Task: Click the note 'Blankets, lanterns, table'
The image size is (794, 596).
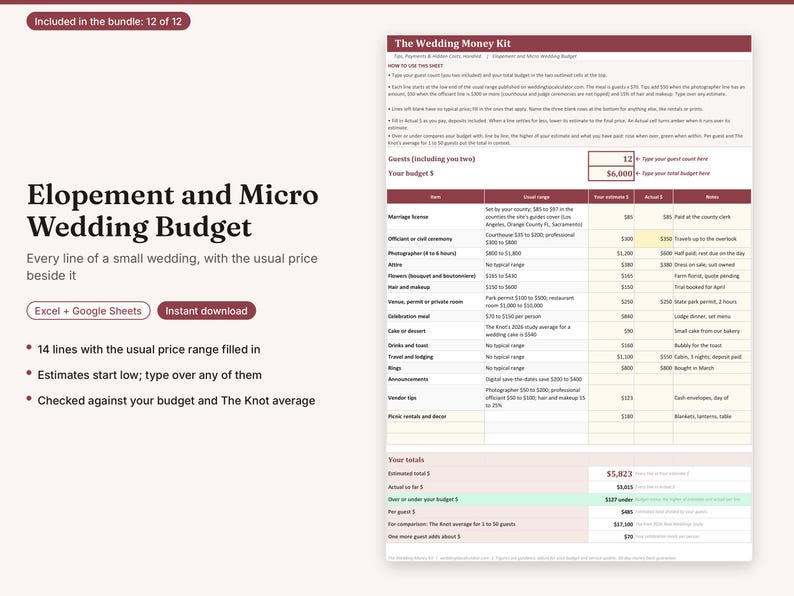Action: click(703, 416)
